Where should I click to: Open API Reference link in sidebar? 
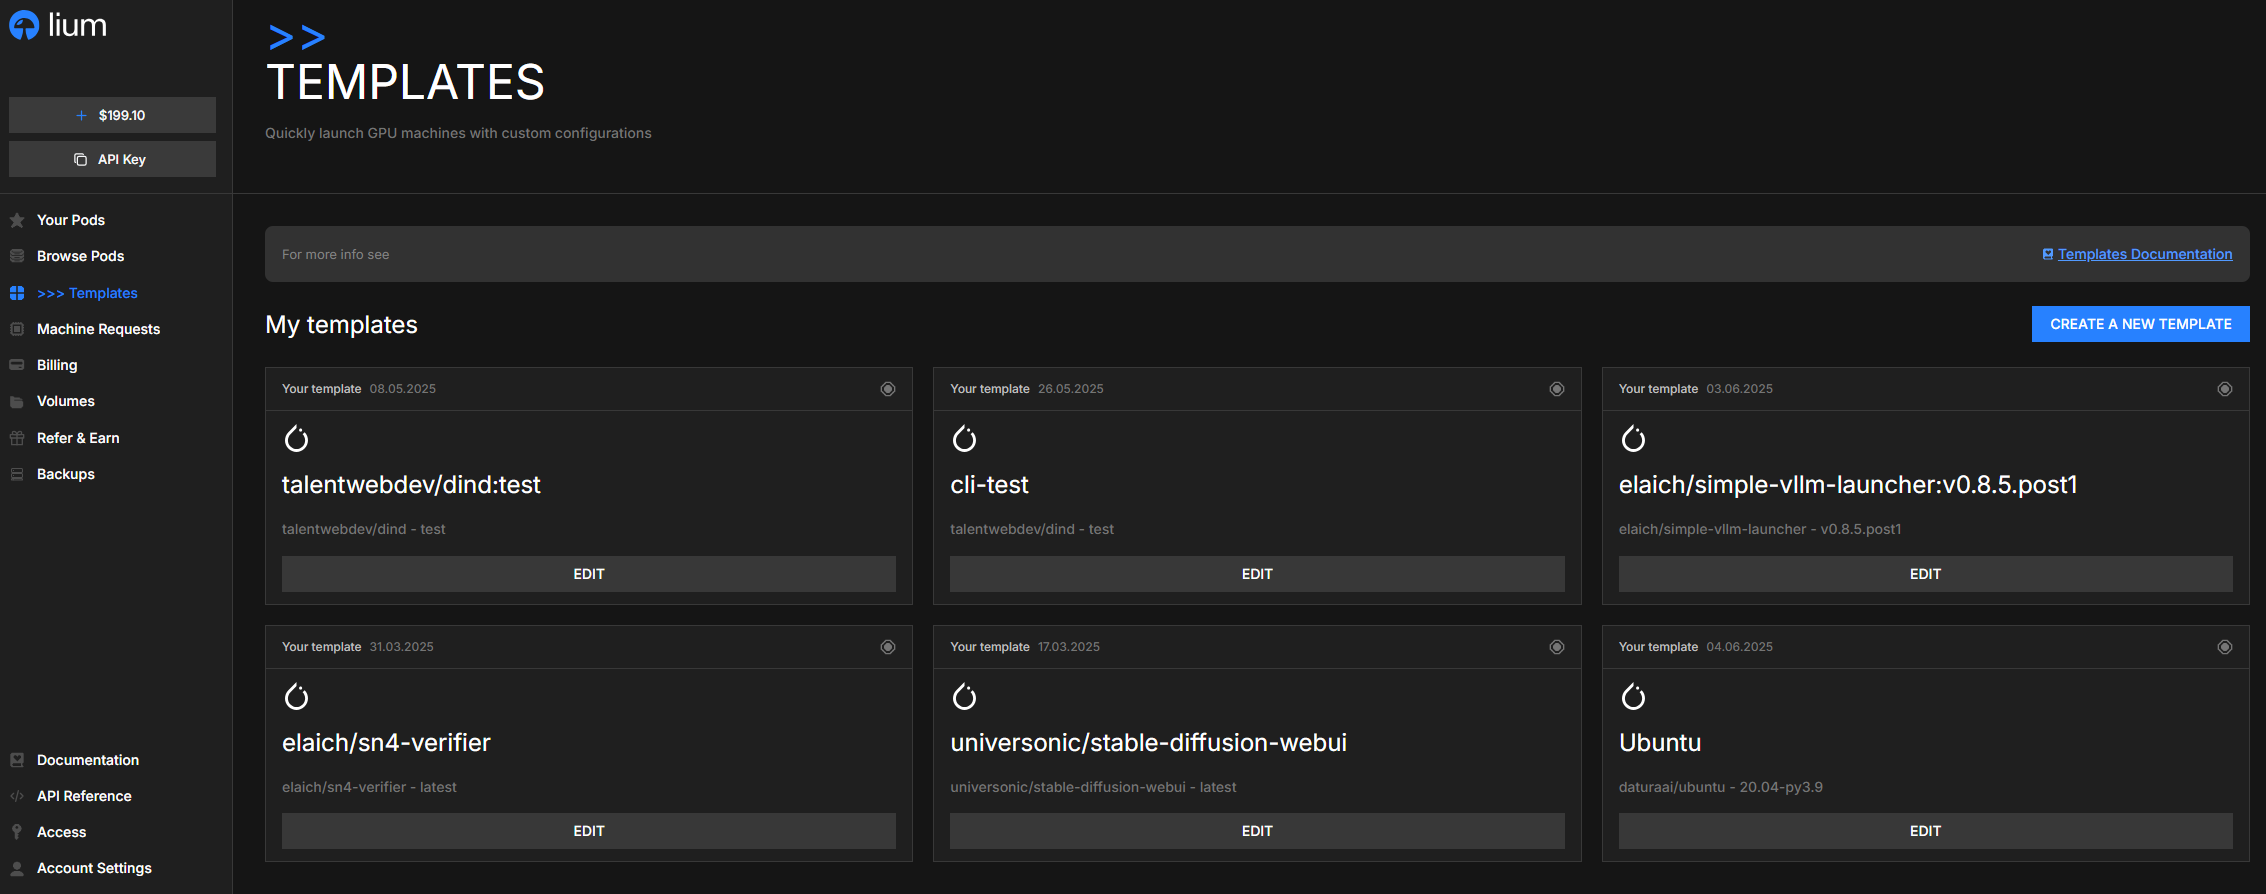tap(84, 796)
